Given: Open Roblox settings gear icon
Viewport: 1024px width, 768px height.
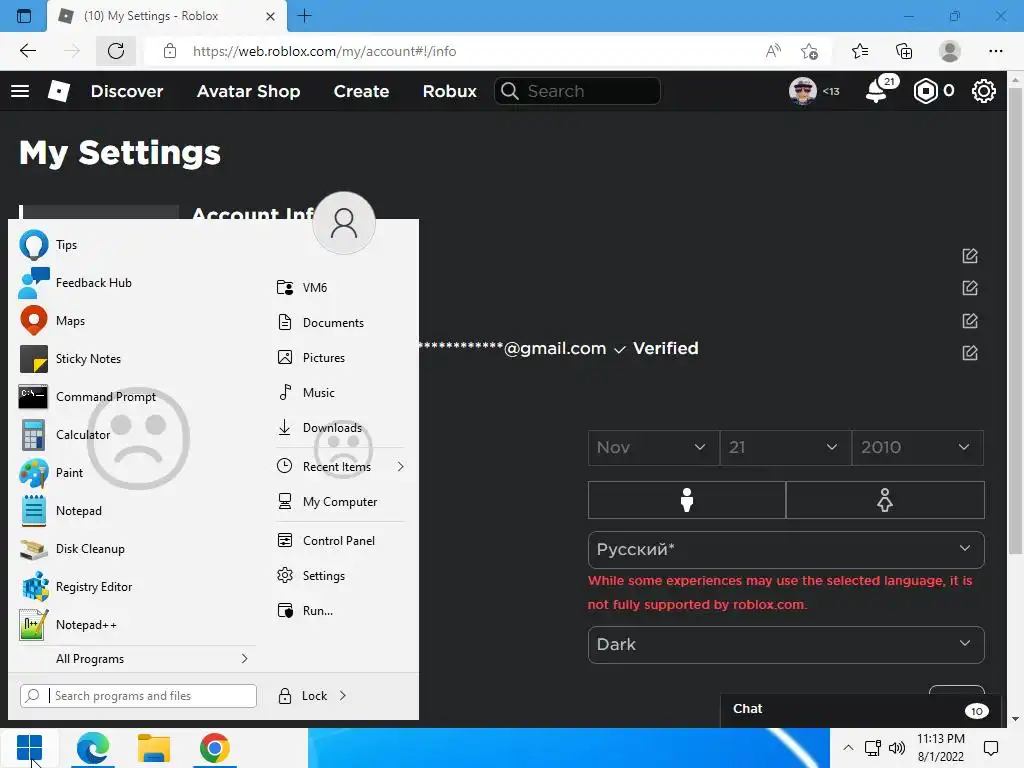Looking at the screenshot, I should 984,91.
